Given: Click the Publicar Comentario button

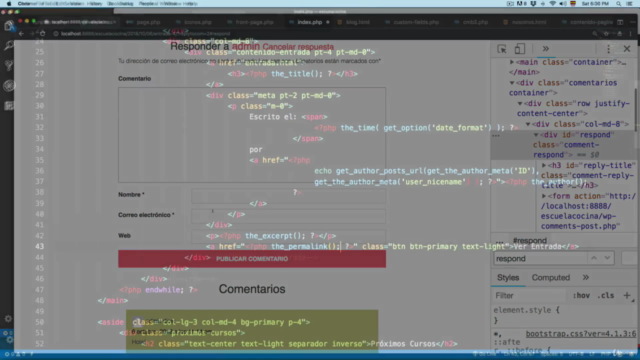Looking at the screenshot, I should [252, 259].
